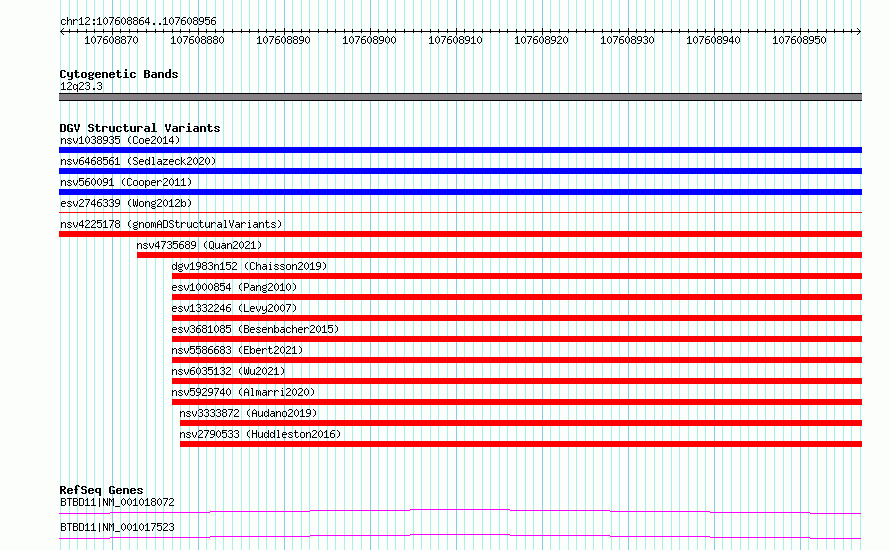Open the nsv560091 (Cooper2011) label

click(x=126, y=182)
